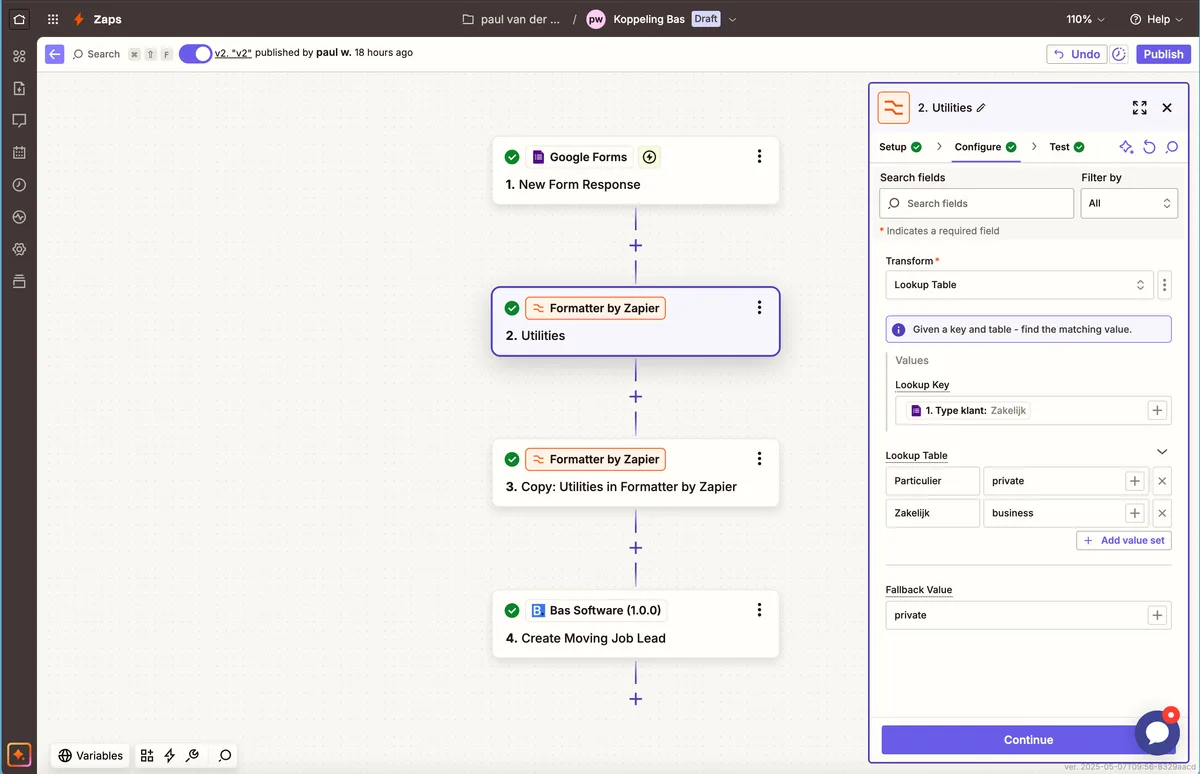
Task: Open the left sidebar apps/assets icon
Action: [x=19, y=56]
